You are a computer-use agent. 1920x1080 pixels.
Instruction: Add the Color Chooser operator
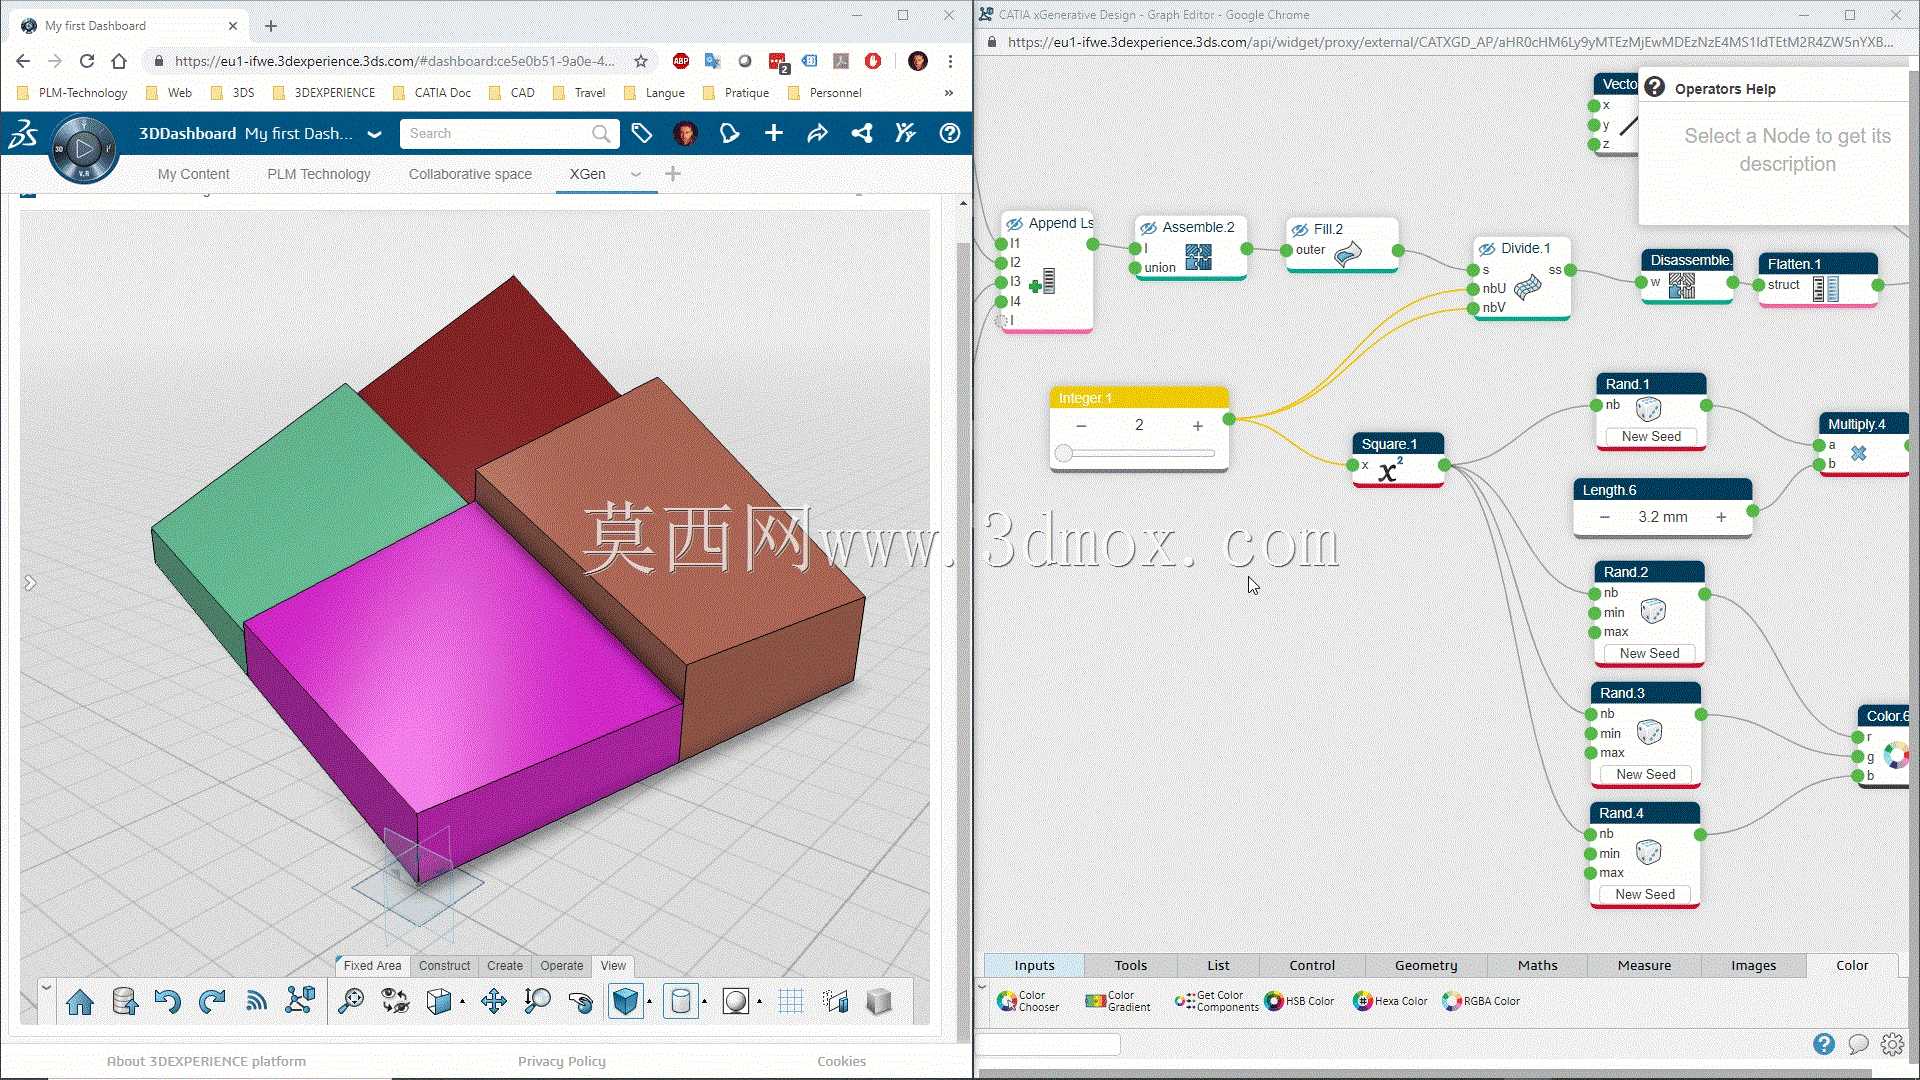click(x=1028, y=1001)
